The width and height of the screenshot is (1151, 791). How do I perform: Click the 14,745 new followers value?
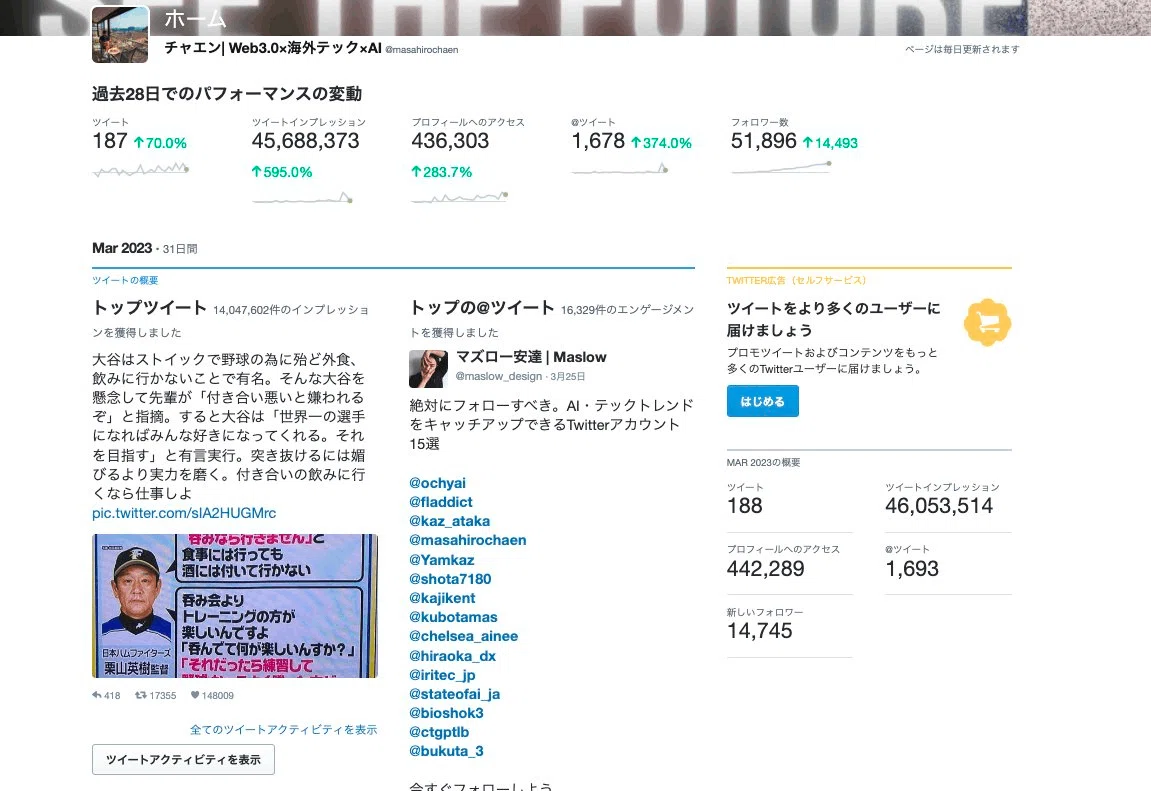coord(760,631)
